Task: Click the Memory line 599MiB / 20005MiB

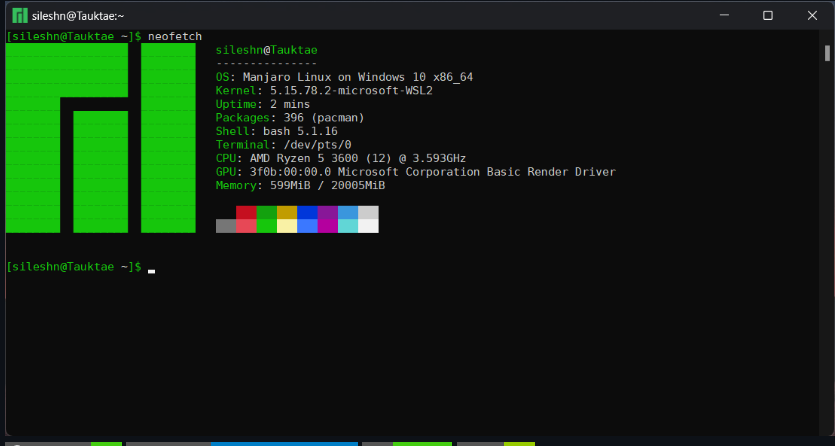Action: (300, 185)
